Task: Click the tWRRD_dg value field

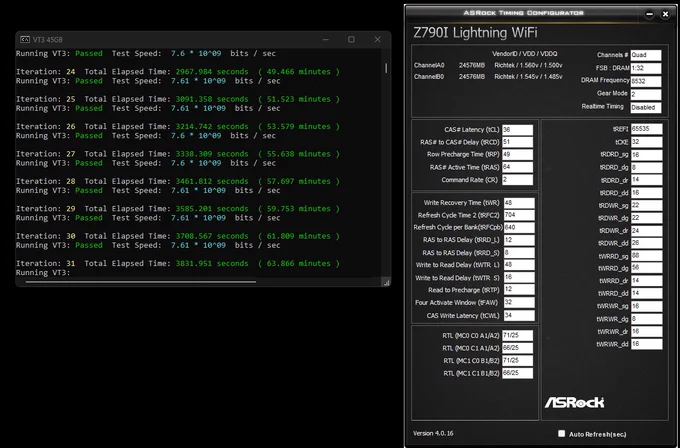Action: coord(646,268)
